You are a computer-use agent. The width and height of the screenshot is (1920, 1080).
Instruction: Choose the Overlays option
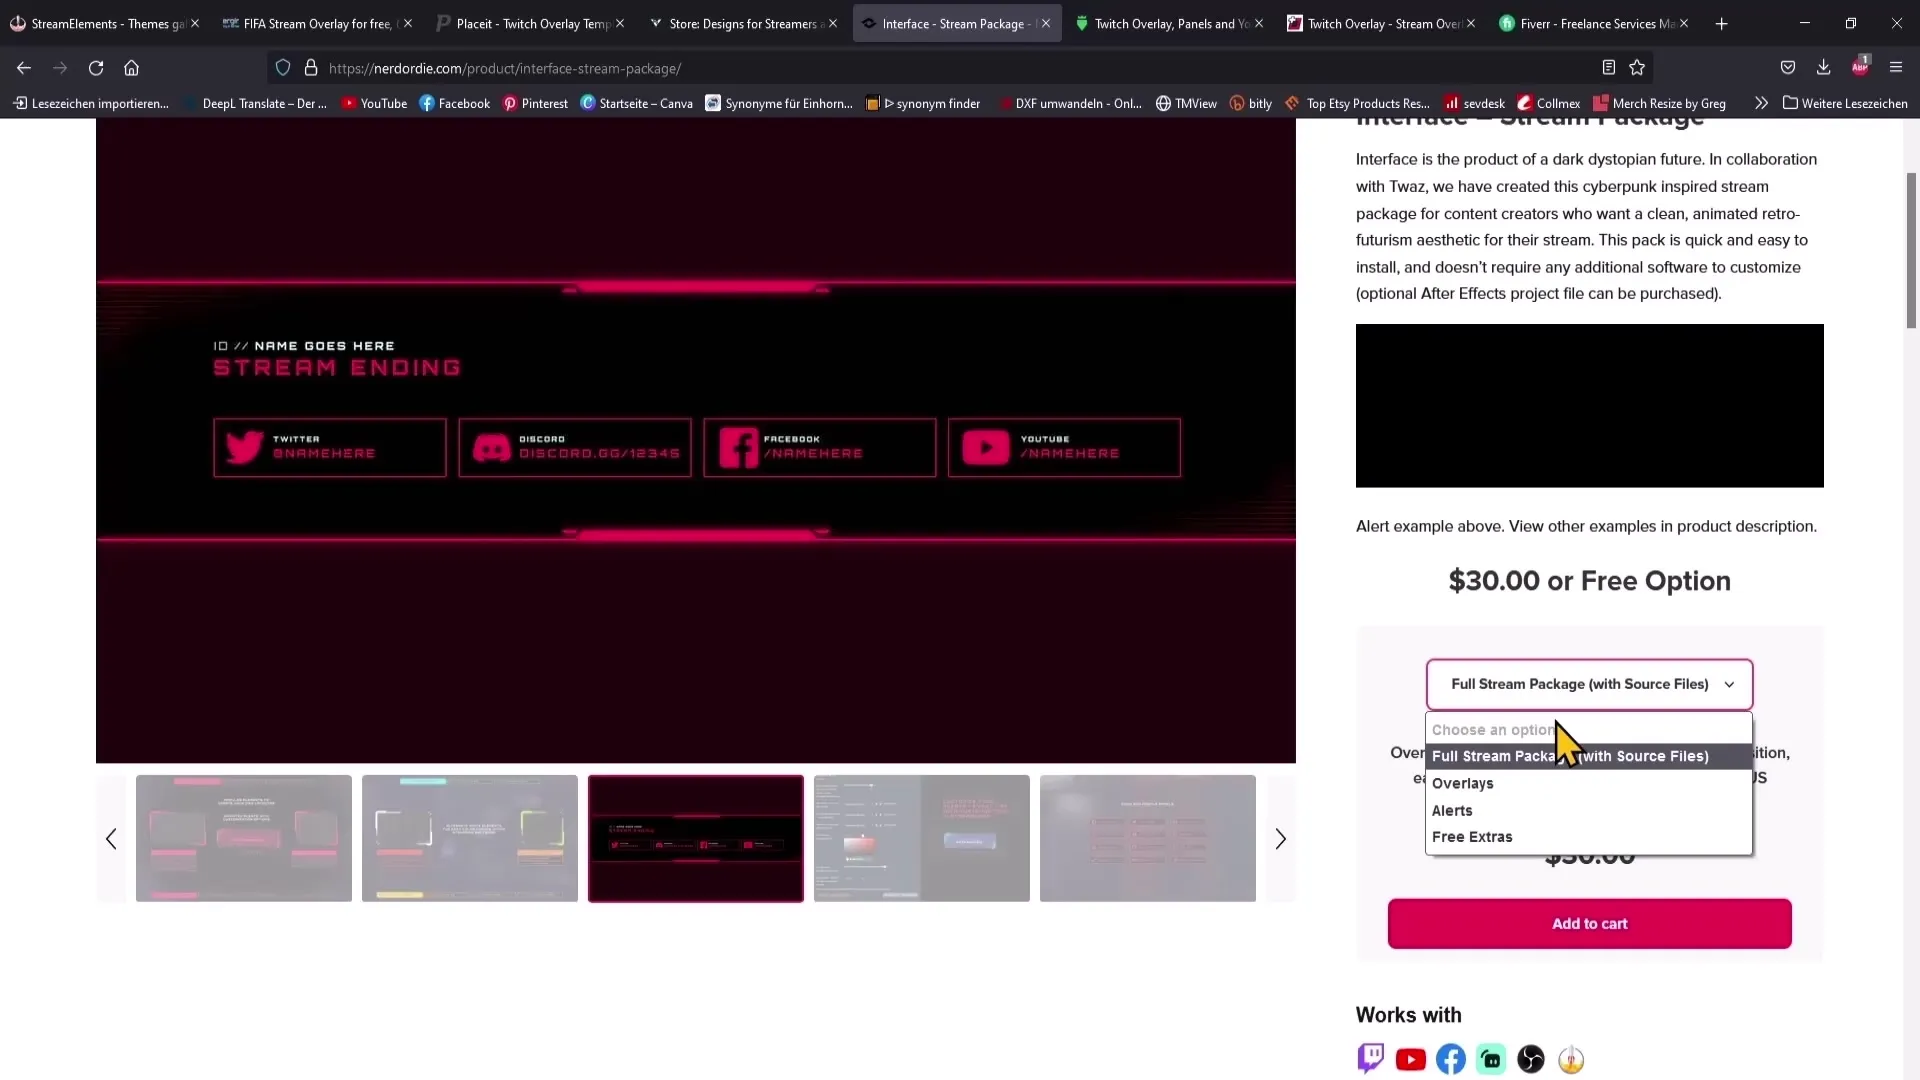1589,783
